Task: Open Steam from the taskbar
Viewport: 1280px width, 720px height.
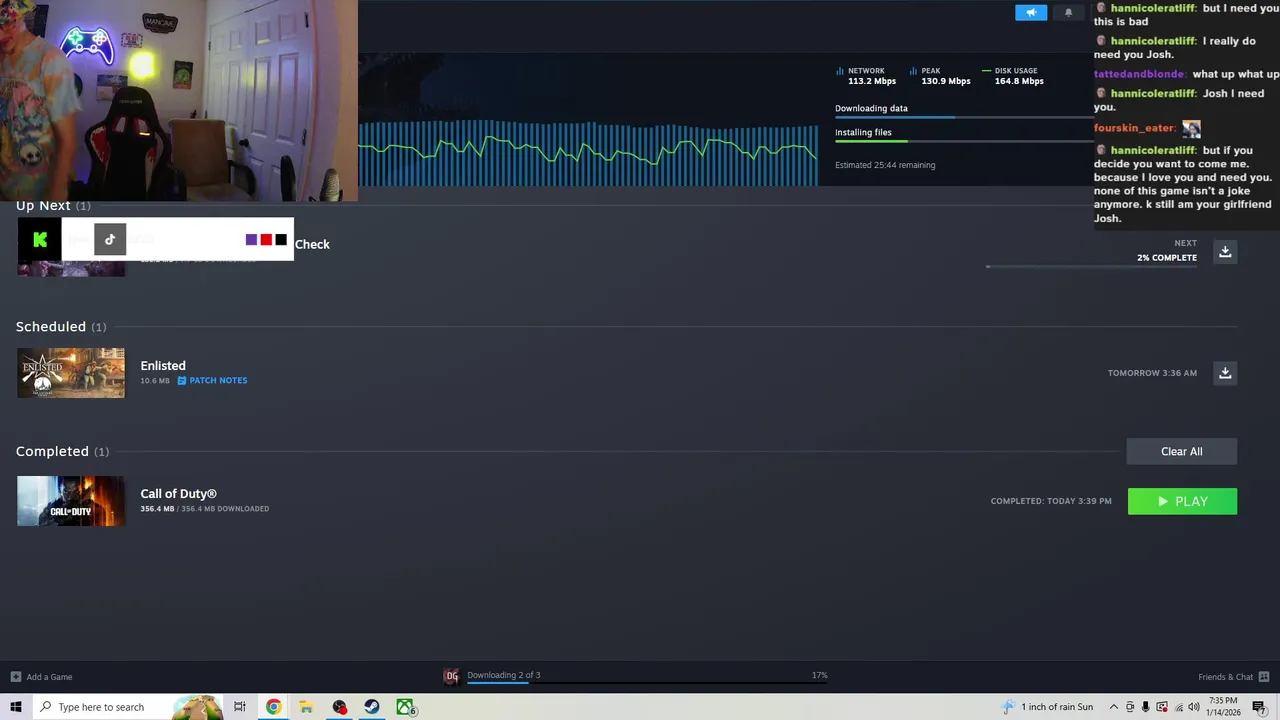Action: tap(372, 707)
